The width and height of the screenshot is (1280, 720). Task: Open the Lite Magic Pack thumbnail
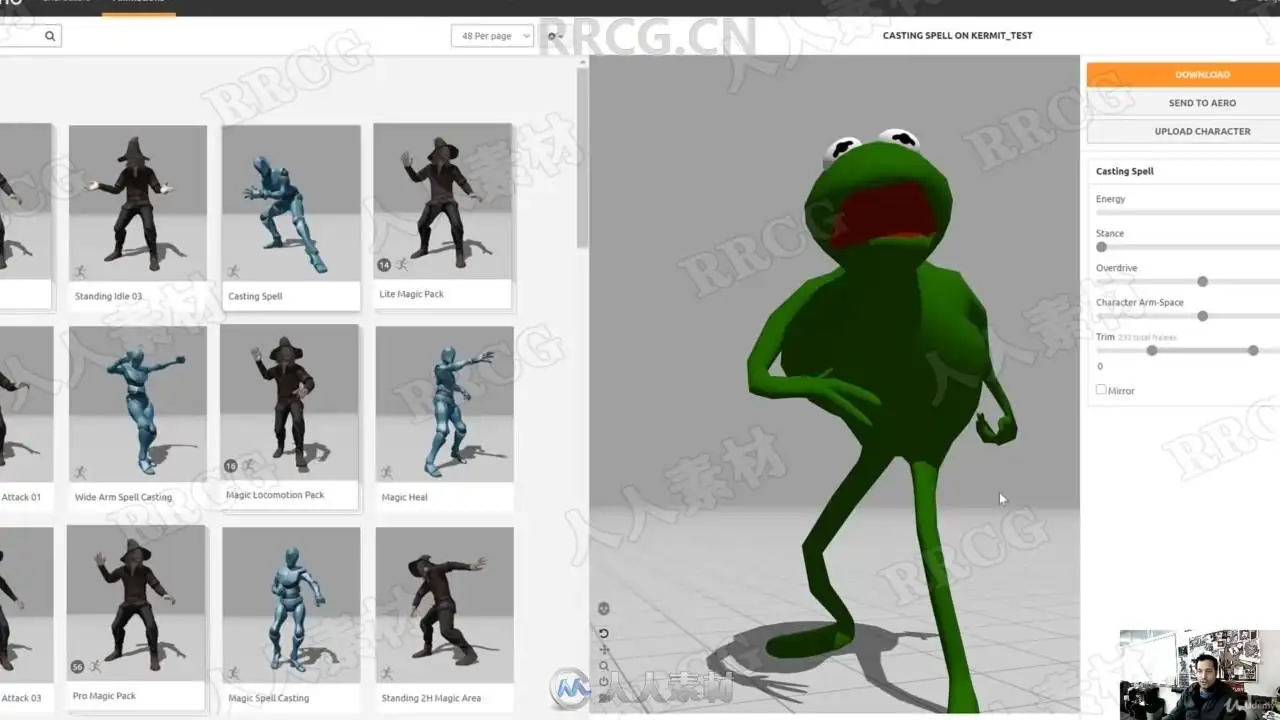443,201
